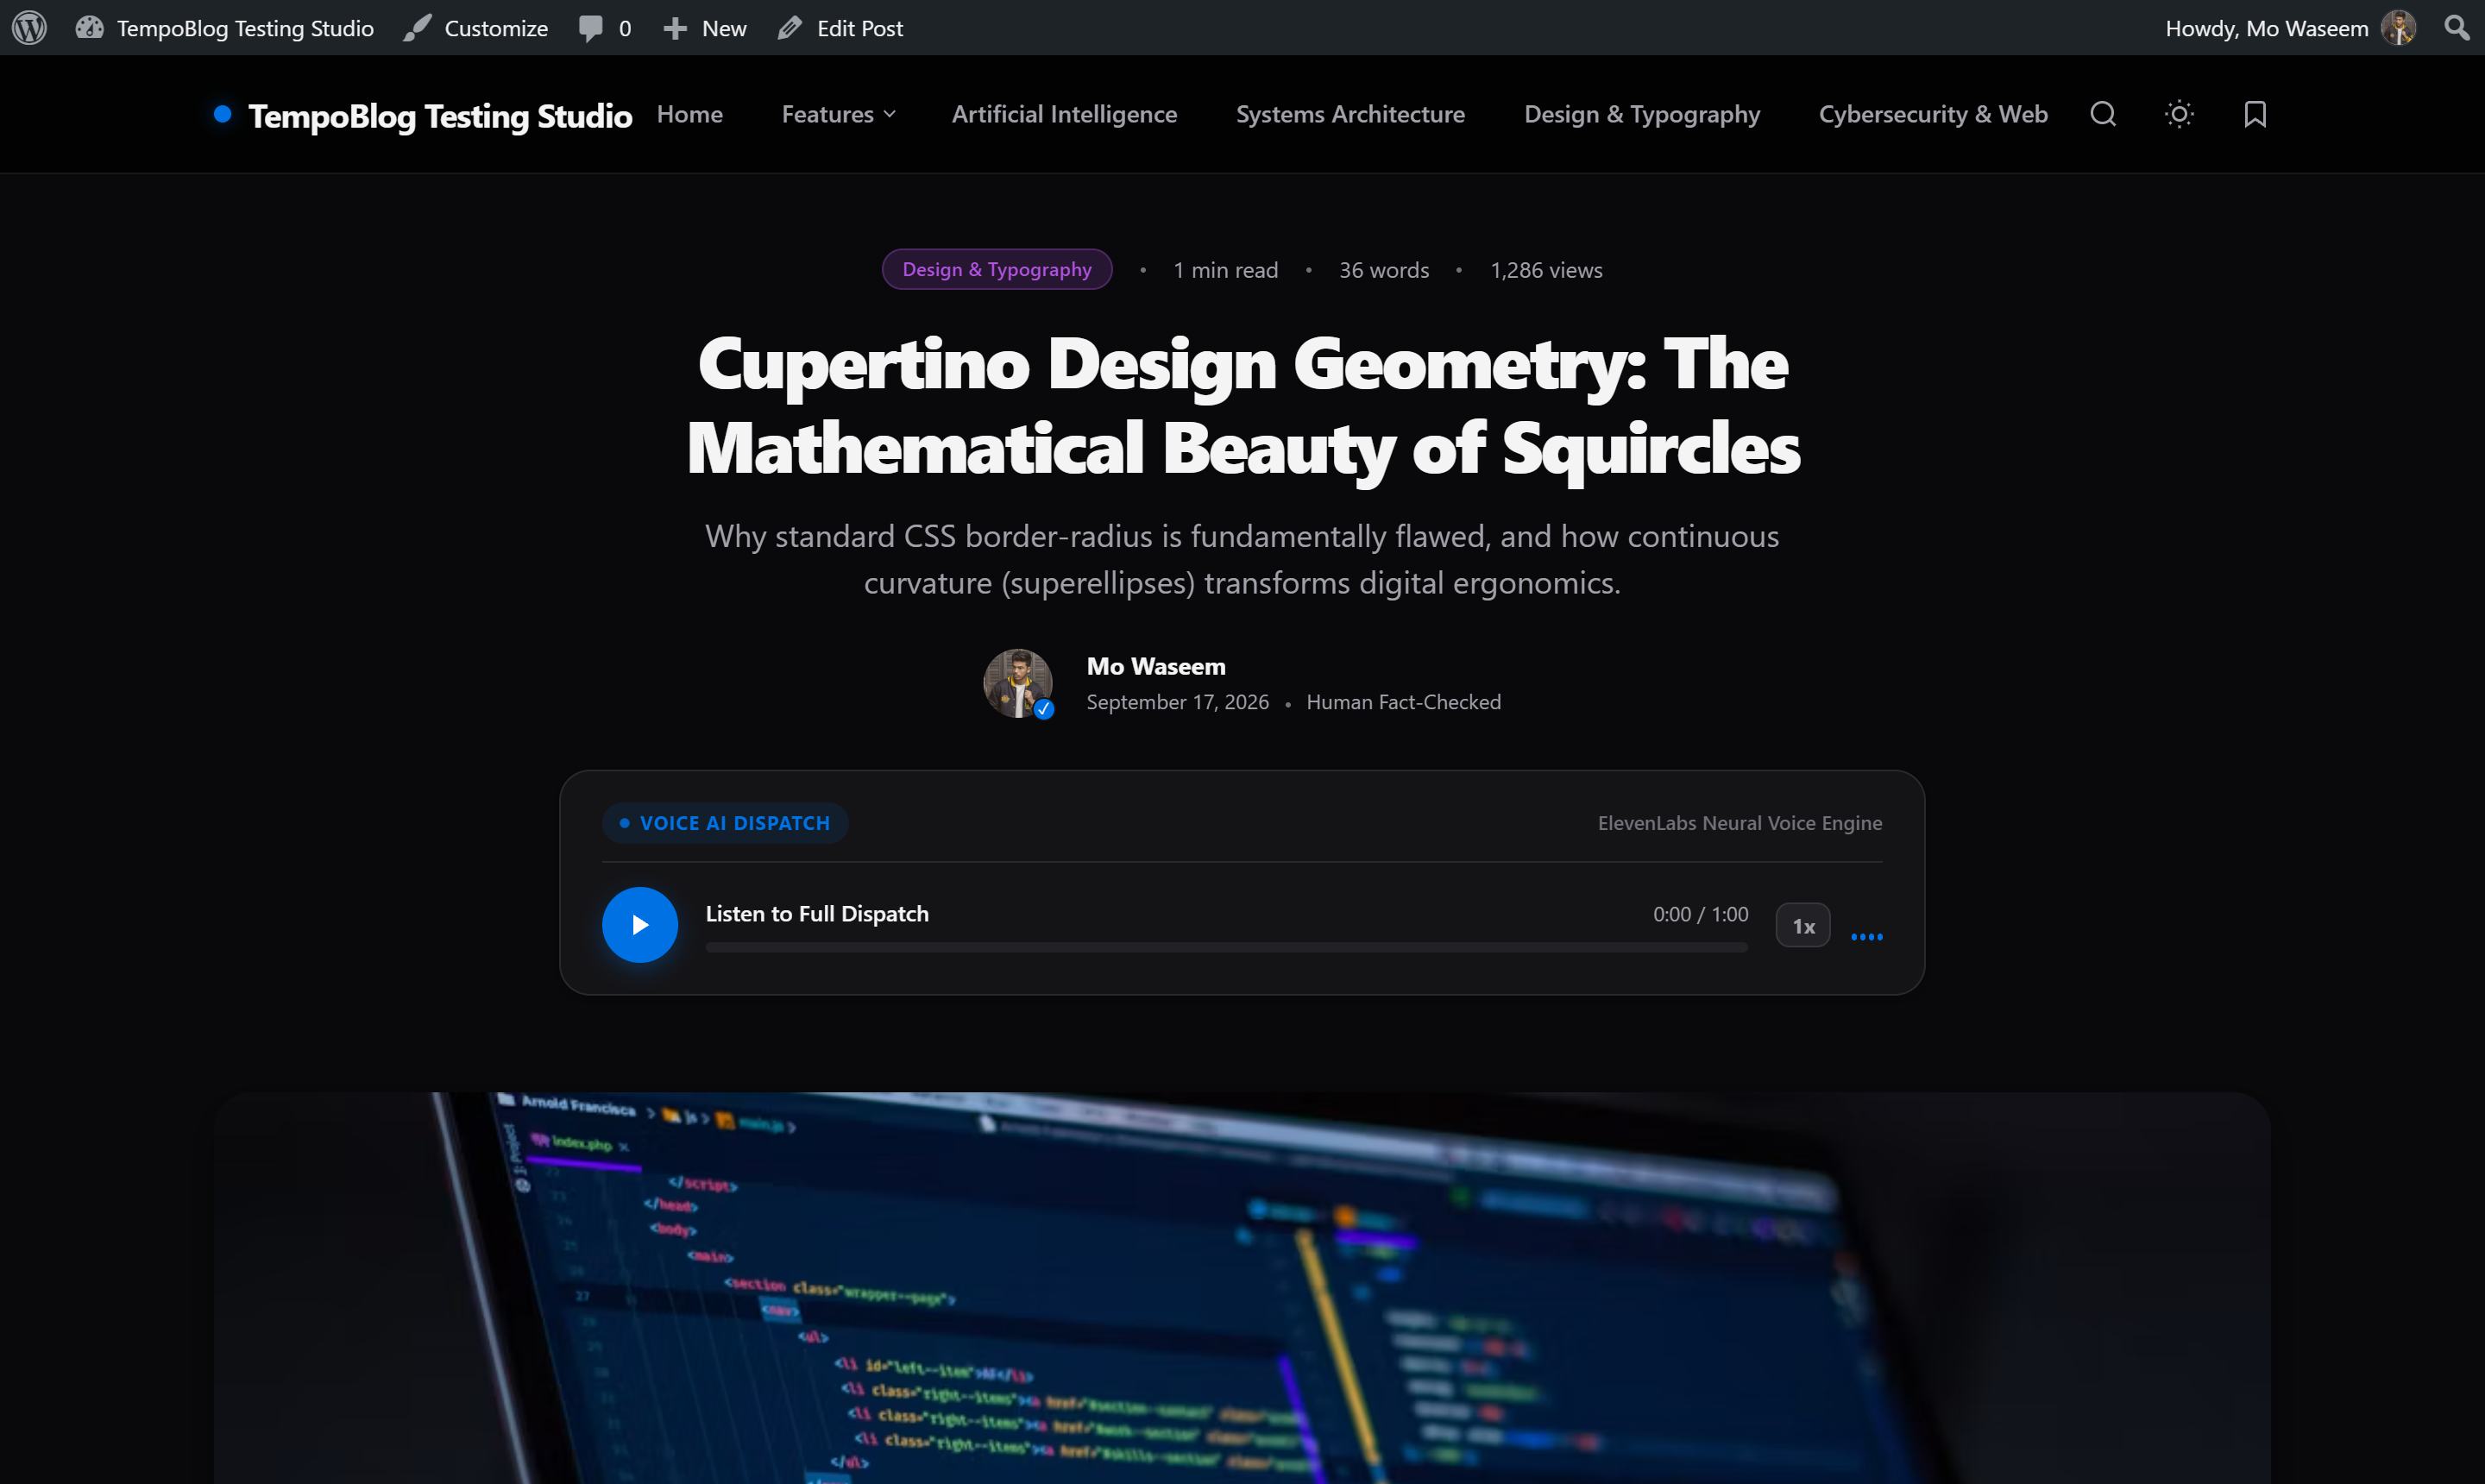2485x1484 pixels.
Task: Click the author avatar with verified badge
Action: (1018, 684)
